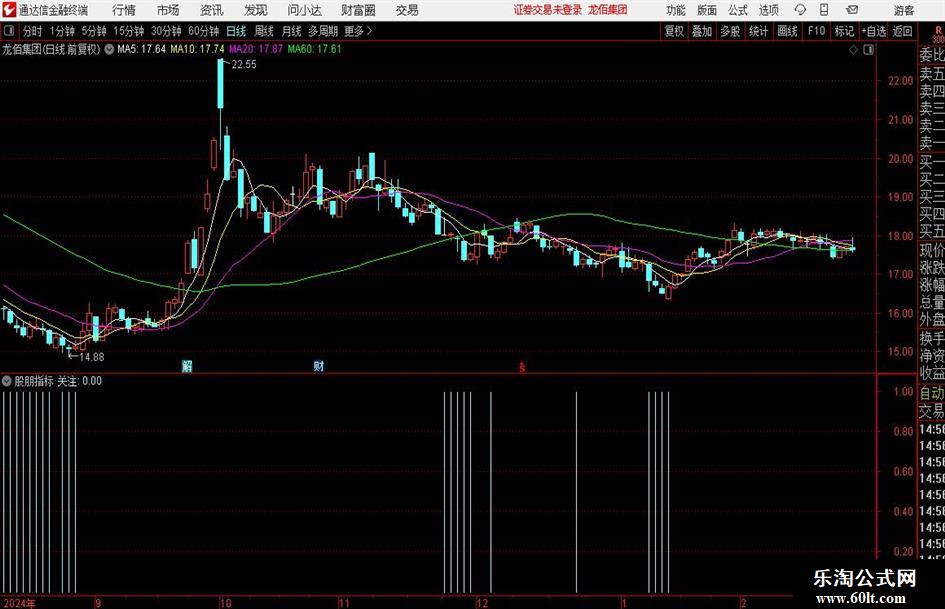This screenshot has width=945, height=609.
Task: Click the 统计 statistics button
Action: pyautogui.click(x=758, y=31)
